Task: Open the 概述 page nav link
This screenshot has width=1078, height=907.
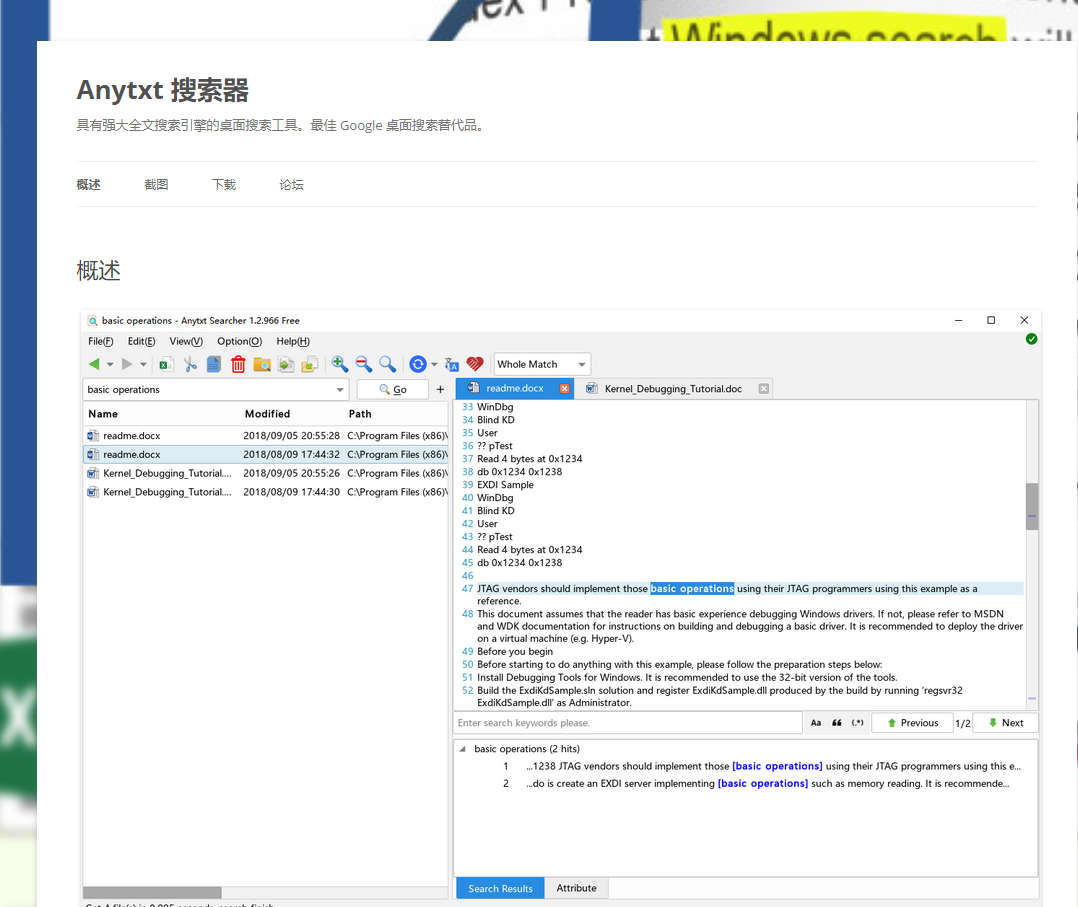Action: (x=89, y=184)
